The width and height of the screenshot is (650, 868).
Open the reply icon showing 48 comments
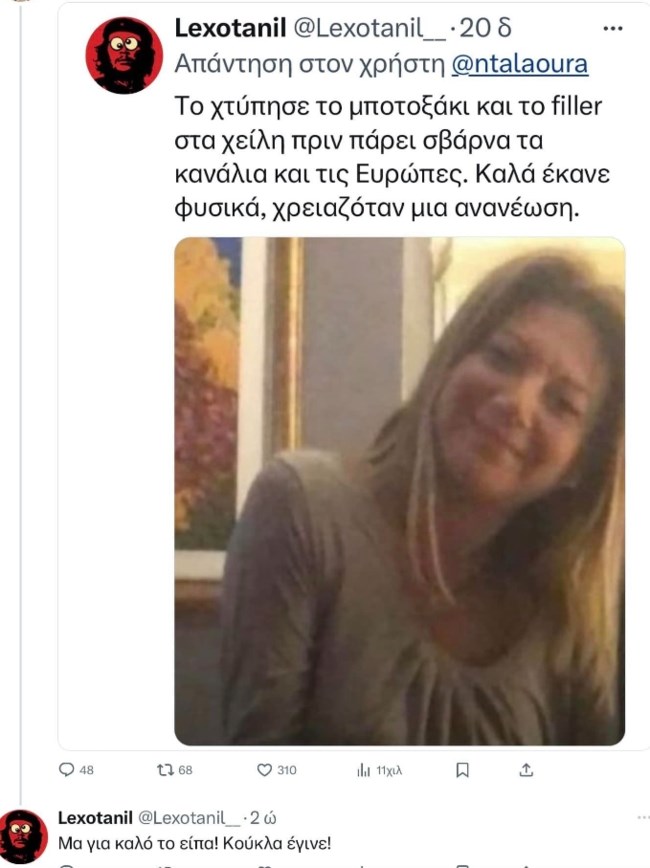[66, 769]
